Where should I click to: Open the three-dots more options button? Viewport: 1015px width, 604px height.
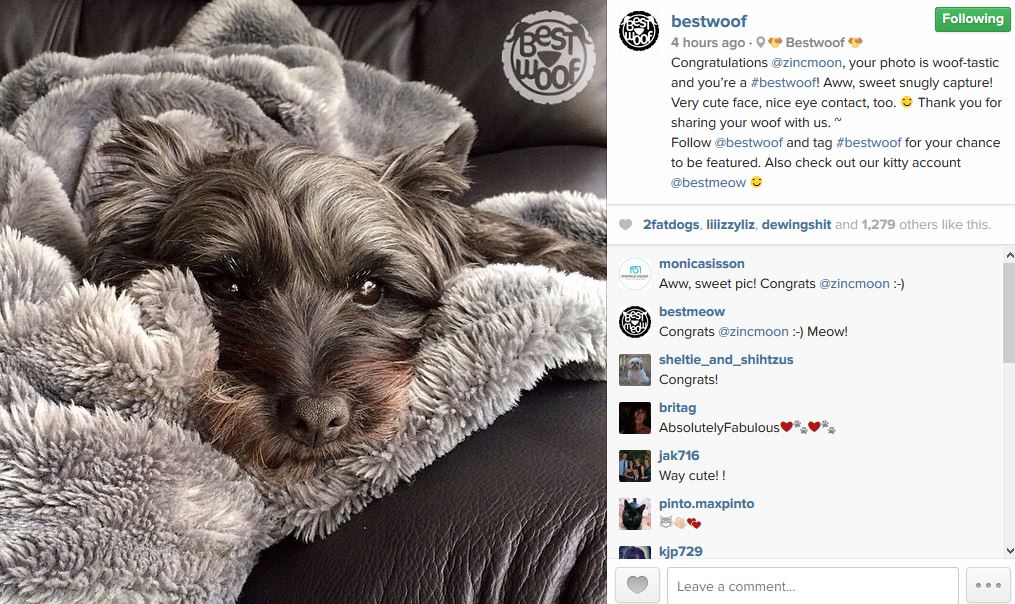pyautogui.click(x=988, y=585)
